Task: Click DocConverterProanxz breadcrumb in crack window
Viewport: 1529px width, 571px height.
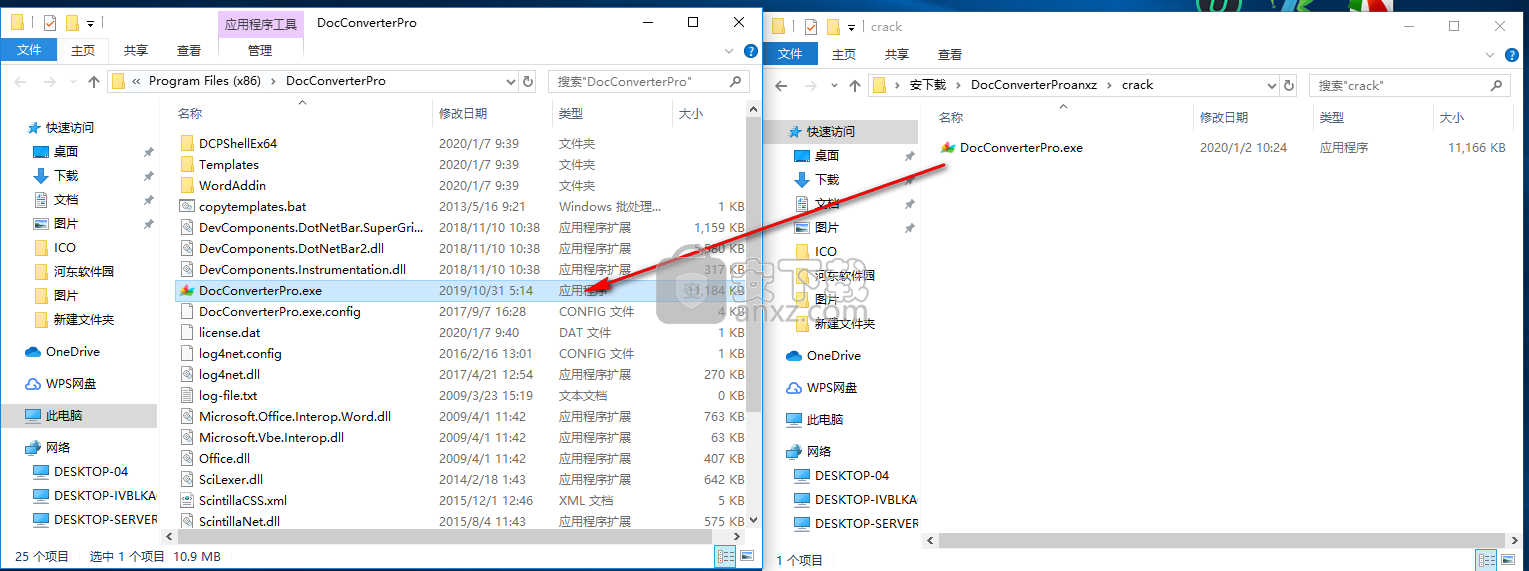Action: click(x=1034, y=85)
